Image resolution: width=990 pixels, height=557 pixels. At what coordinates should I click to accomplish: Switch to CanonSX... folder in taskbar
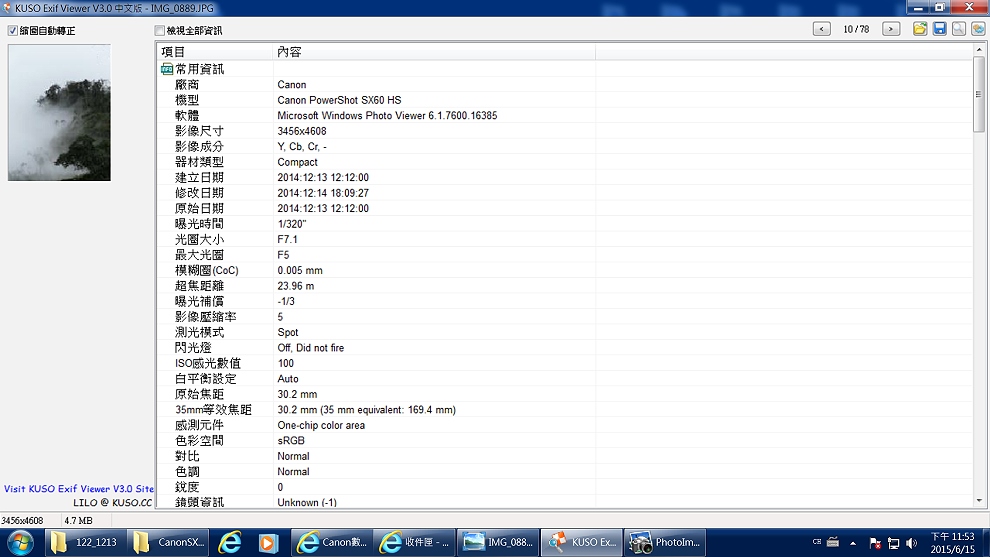pos(168,542)
